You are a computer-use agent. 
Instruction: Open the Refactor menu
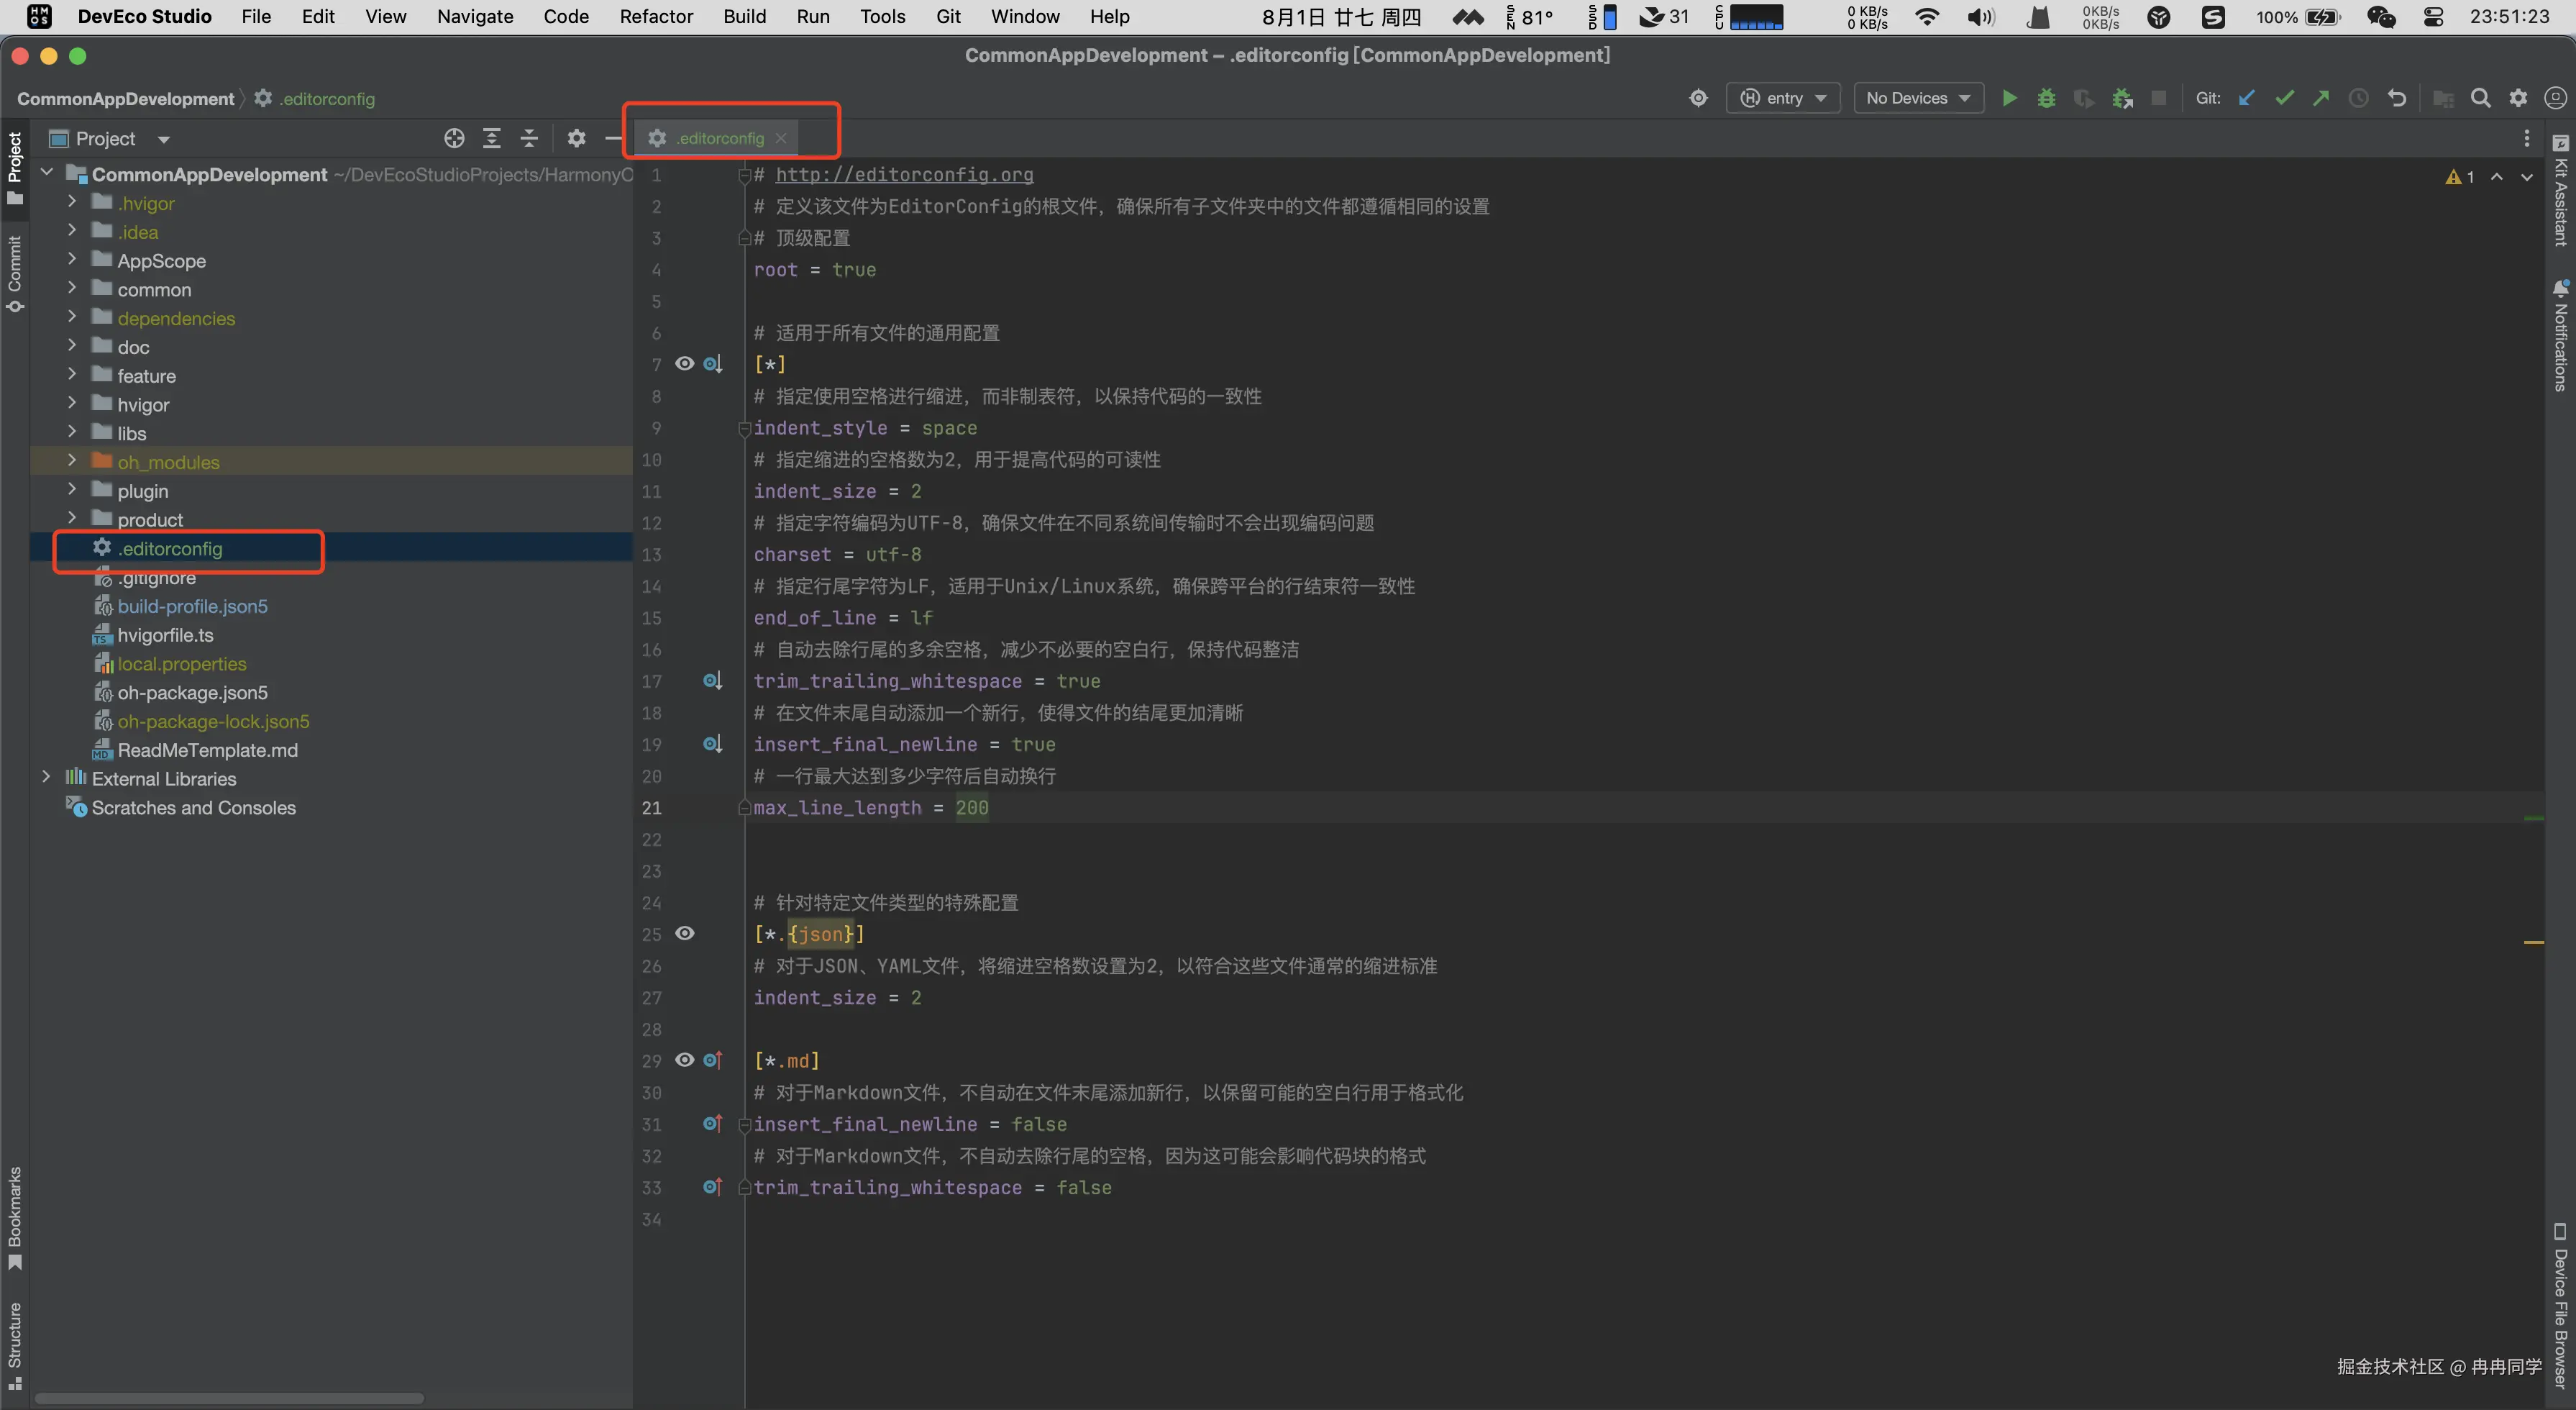tap(656, 17)
